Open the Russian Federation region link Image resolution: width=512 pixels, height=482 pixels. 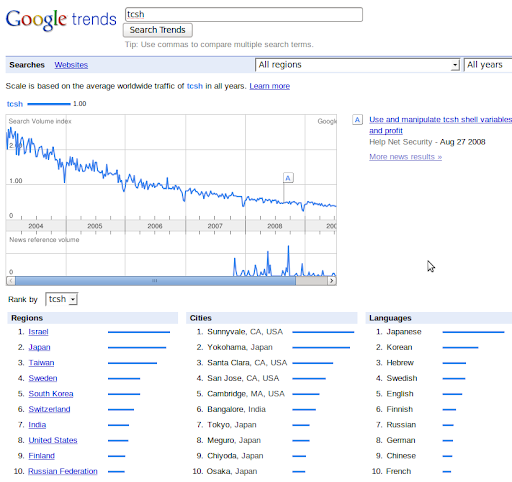63,471
